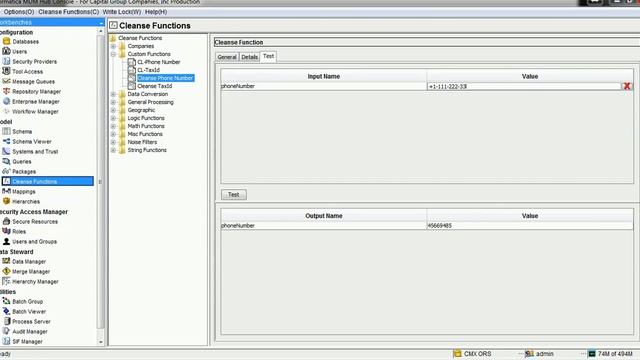
Task: Launch the Repository Manager icon
Action: (7, 91)
